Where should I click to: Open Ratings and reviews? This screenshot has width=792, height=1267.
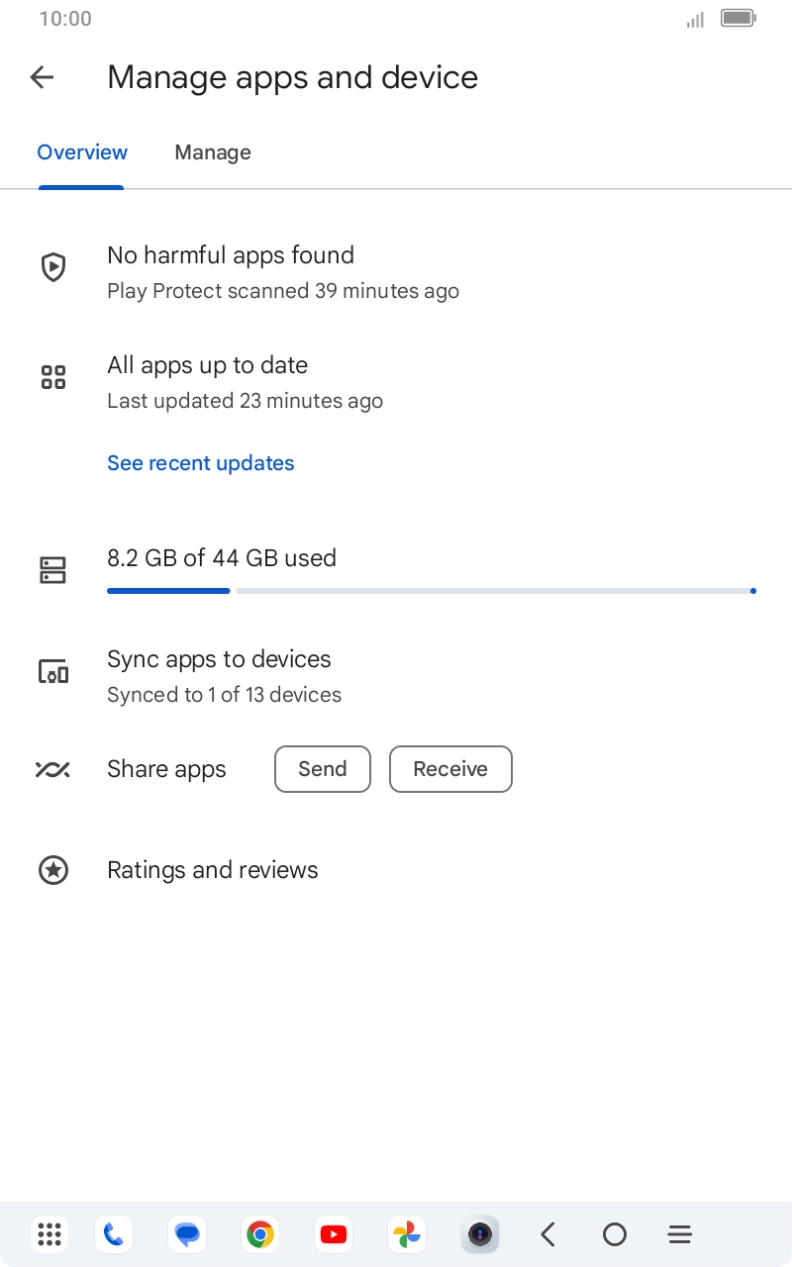click(212, 870)
